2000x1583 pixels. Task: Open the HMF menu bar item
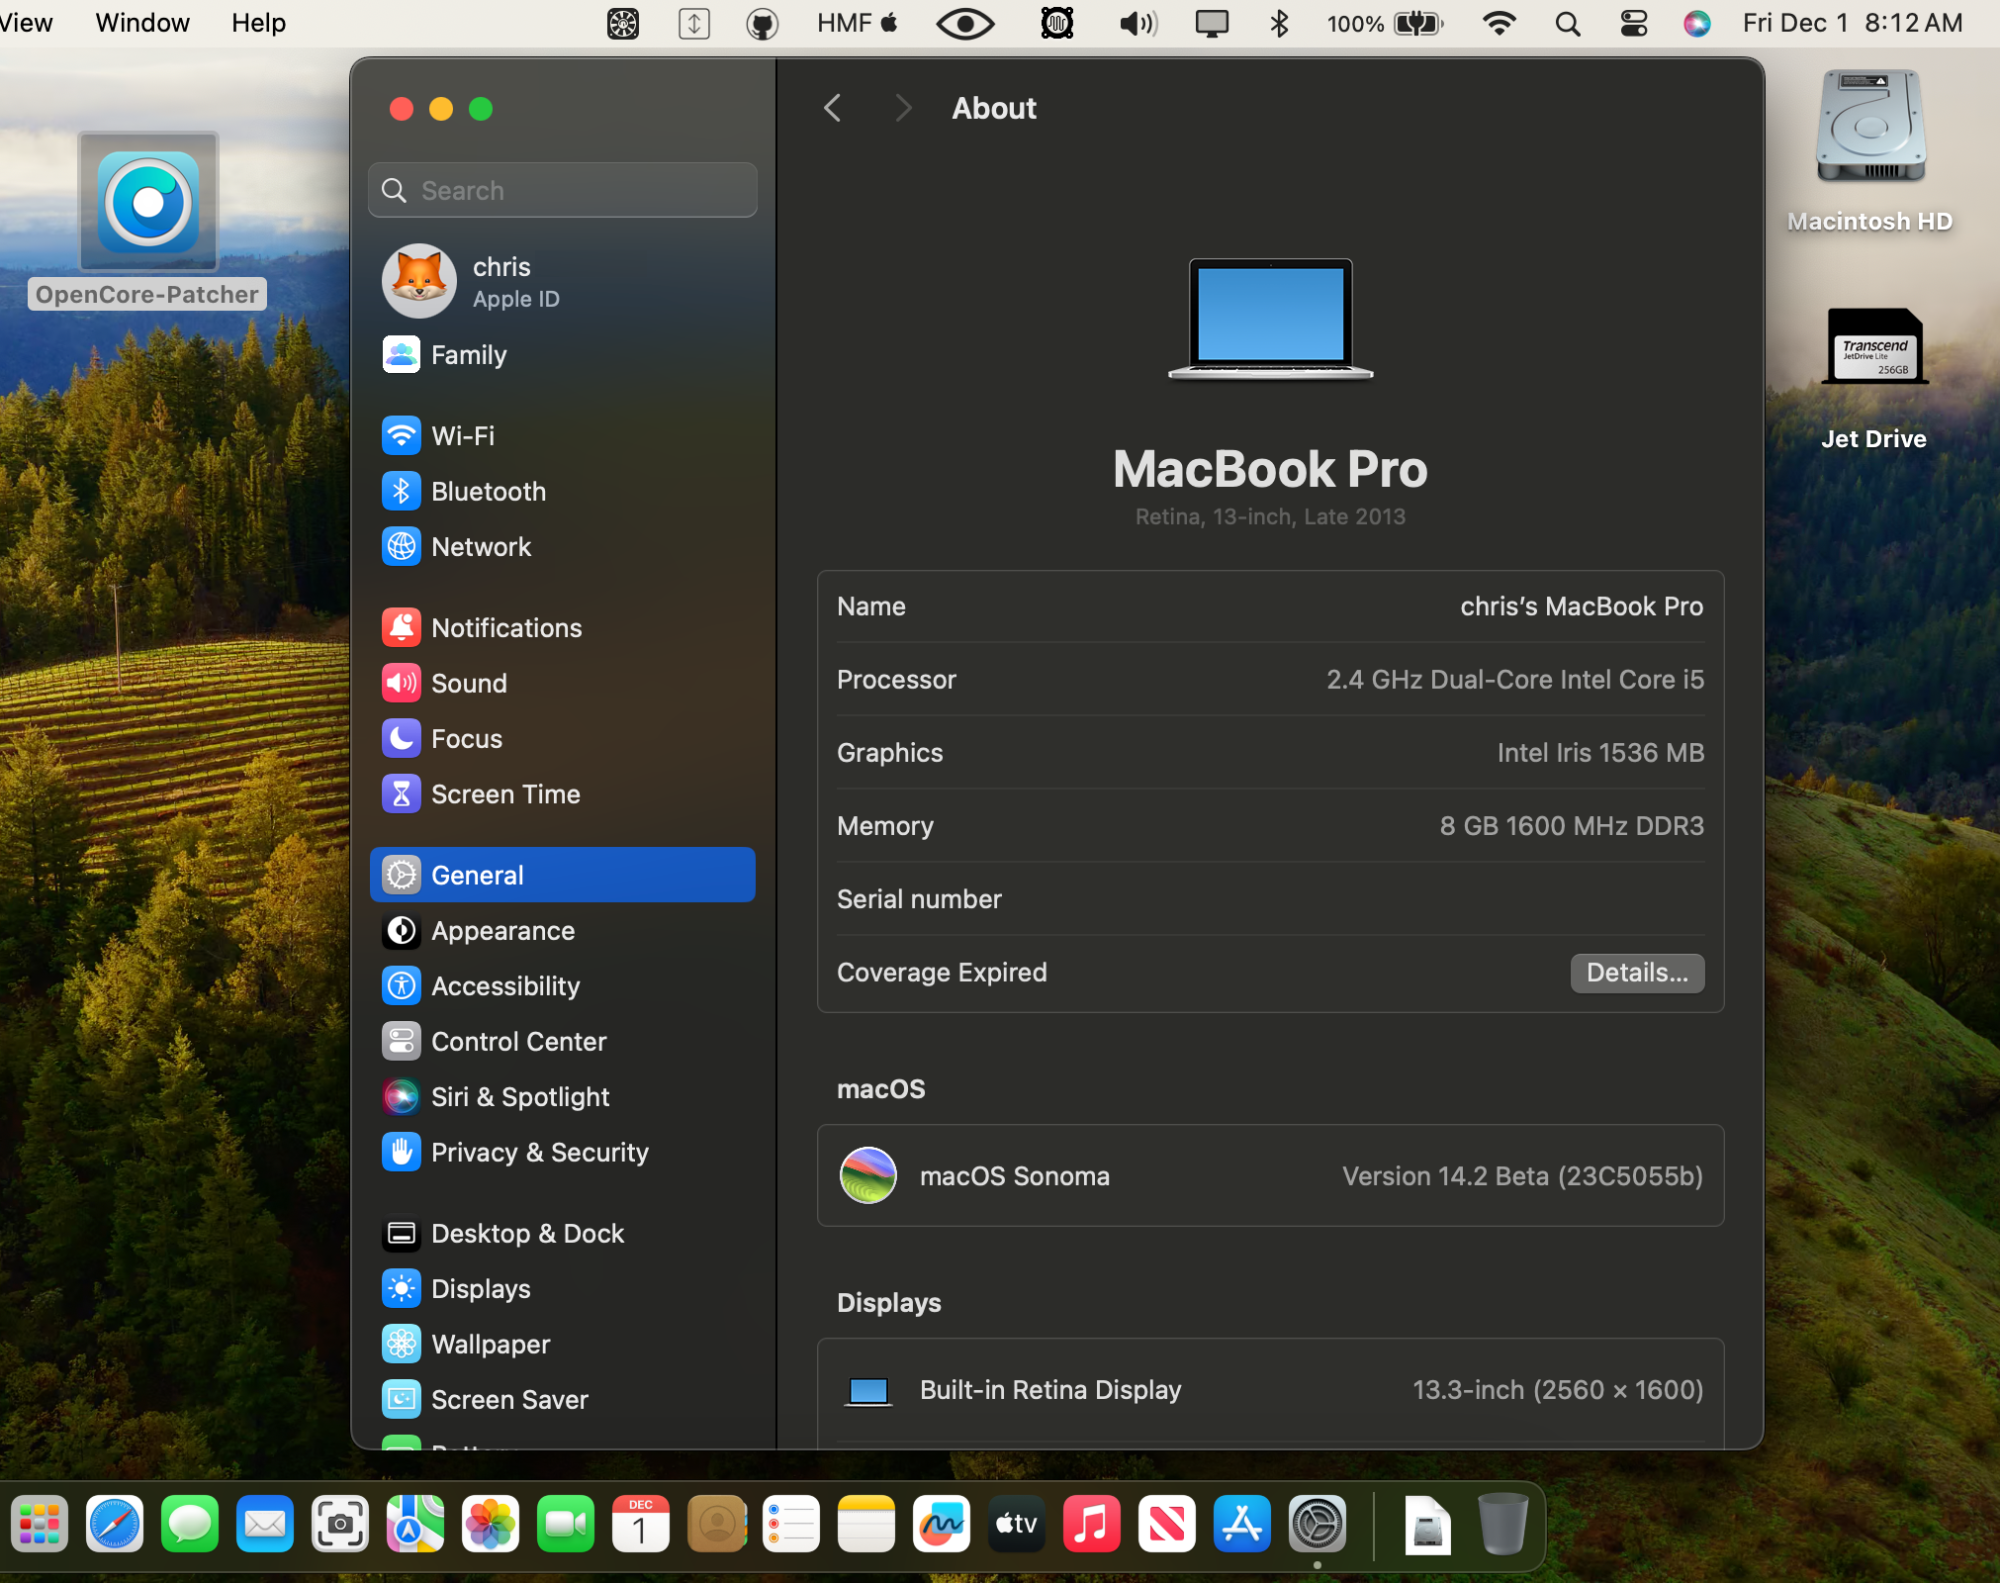857,22
